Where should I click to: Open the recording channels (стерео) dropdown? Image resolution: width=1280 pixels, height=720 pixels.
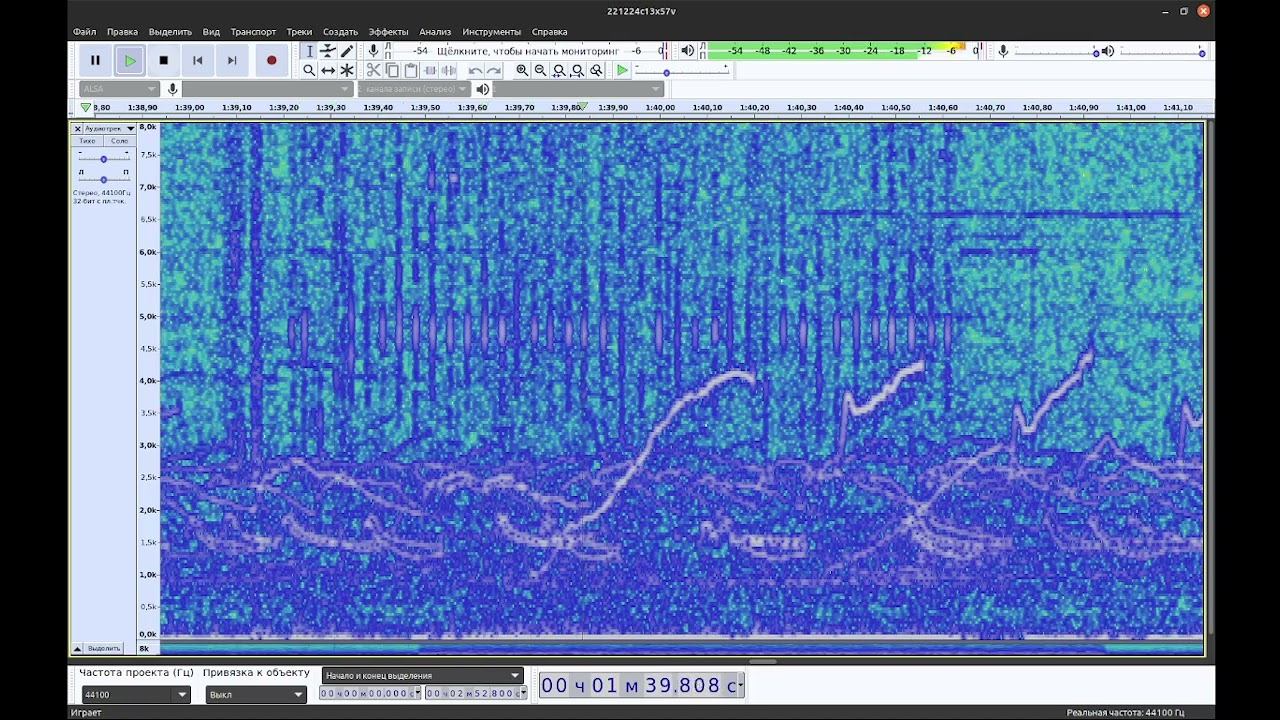[x=413, y=89]
